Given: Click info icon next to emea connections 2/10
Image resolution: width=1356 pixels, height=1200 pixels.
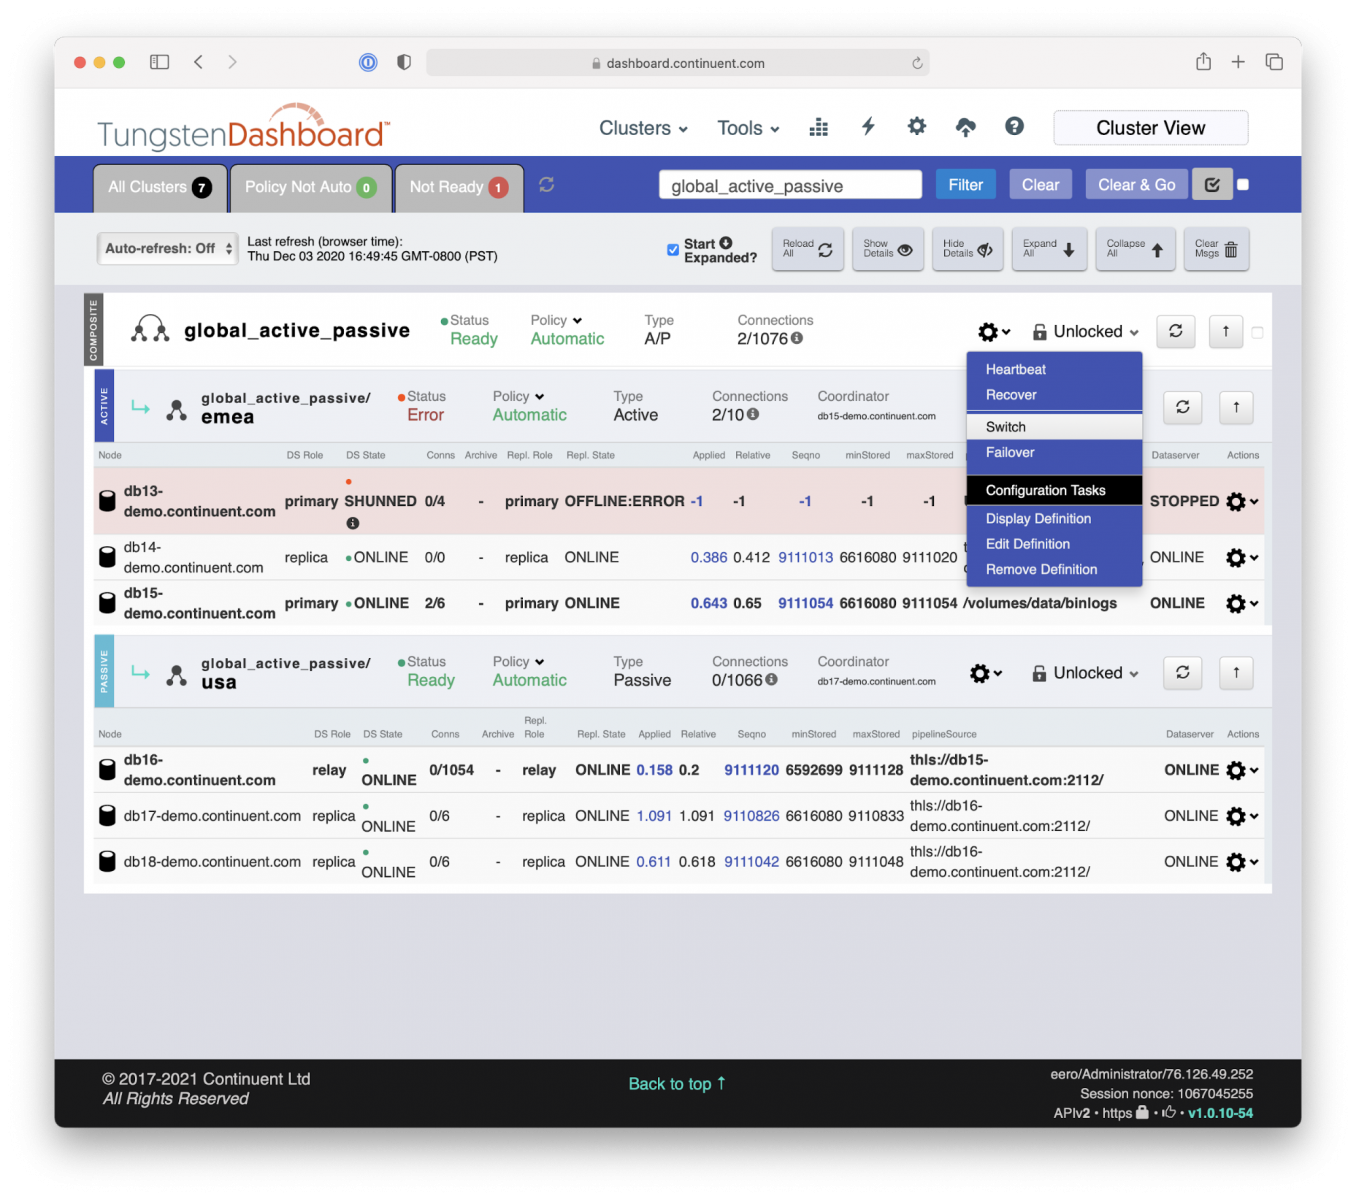Looking at the screenshot, I should 753,414.
